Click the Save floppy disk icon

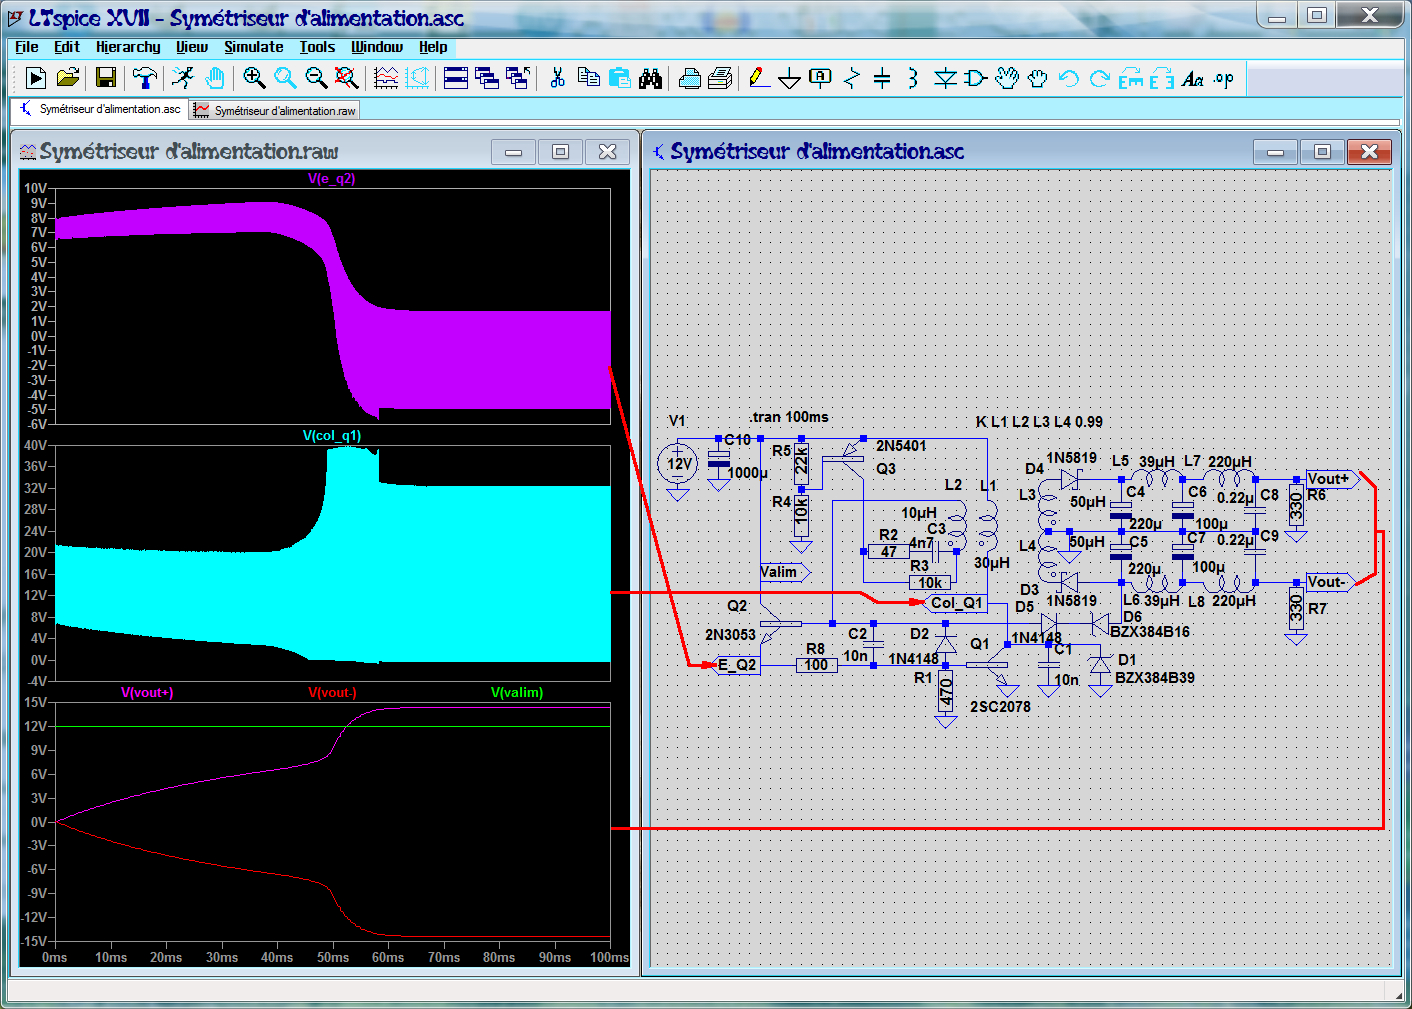(x=106, y=78)
